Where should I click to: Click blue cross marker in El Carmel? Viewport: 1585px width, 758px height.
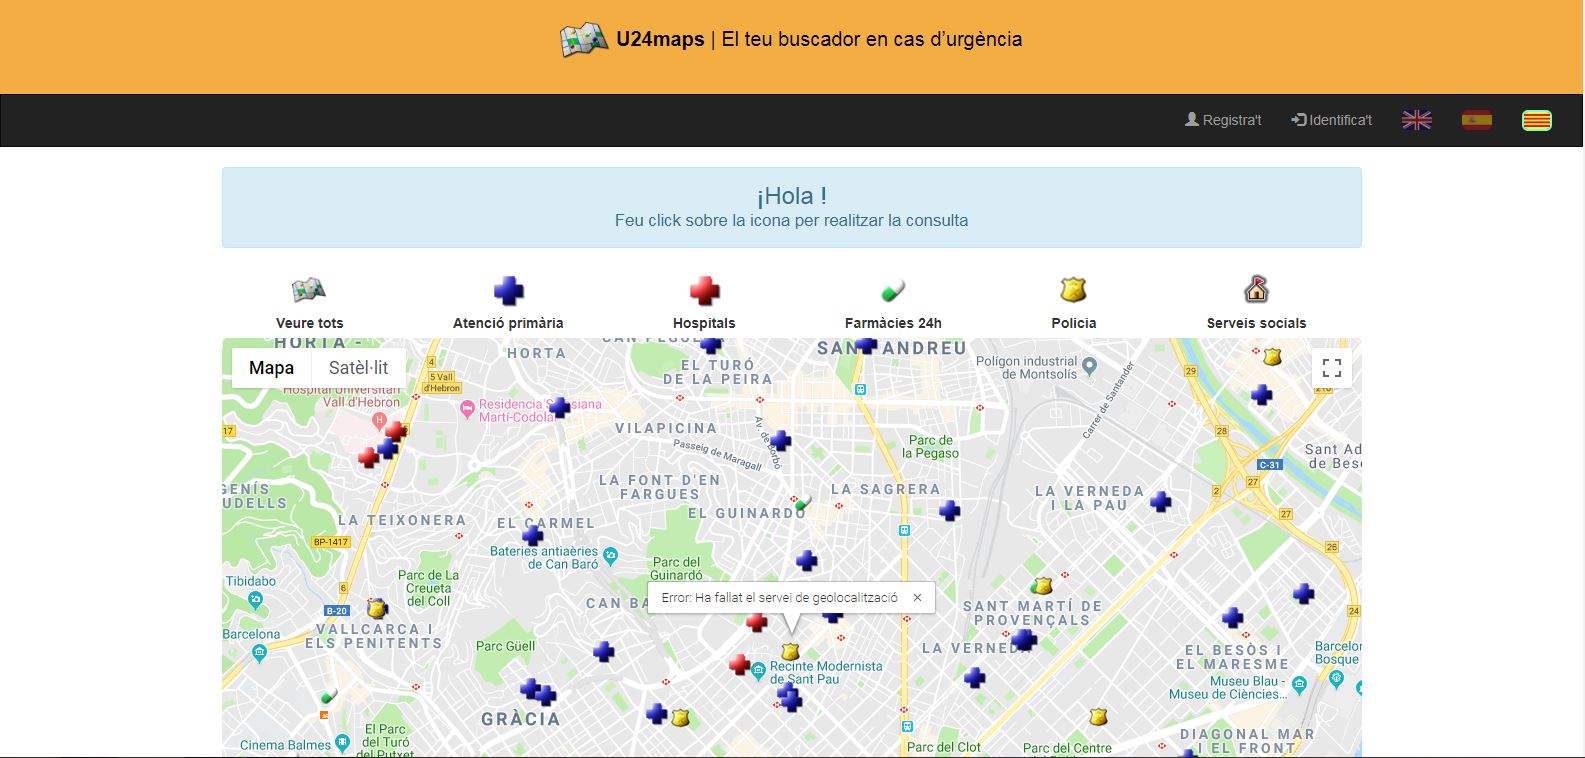pos(533,535)
